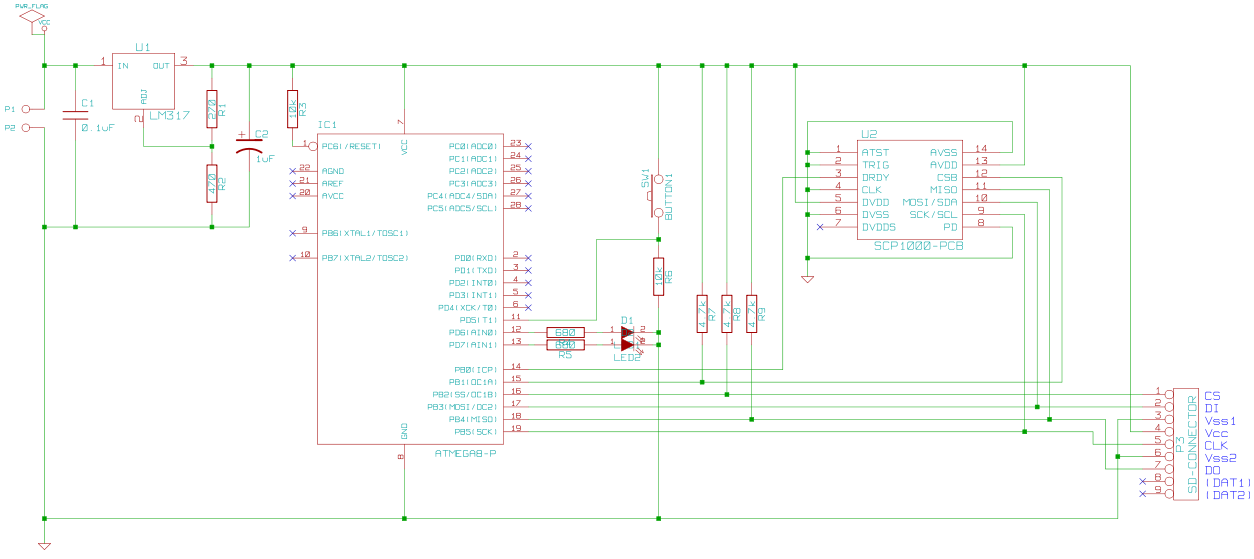This screenshot has width=1254, height=559.
Task: Select the PC0(ADC0) pin label
Action: 473,146
